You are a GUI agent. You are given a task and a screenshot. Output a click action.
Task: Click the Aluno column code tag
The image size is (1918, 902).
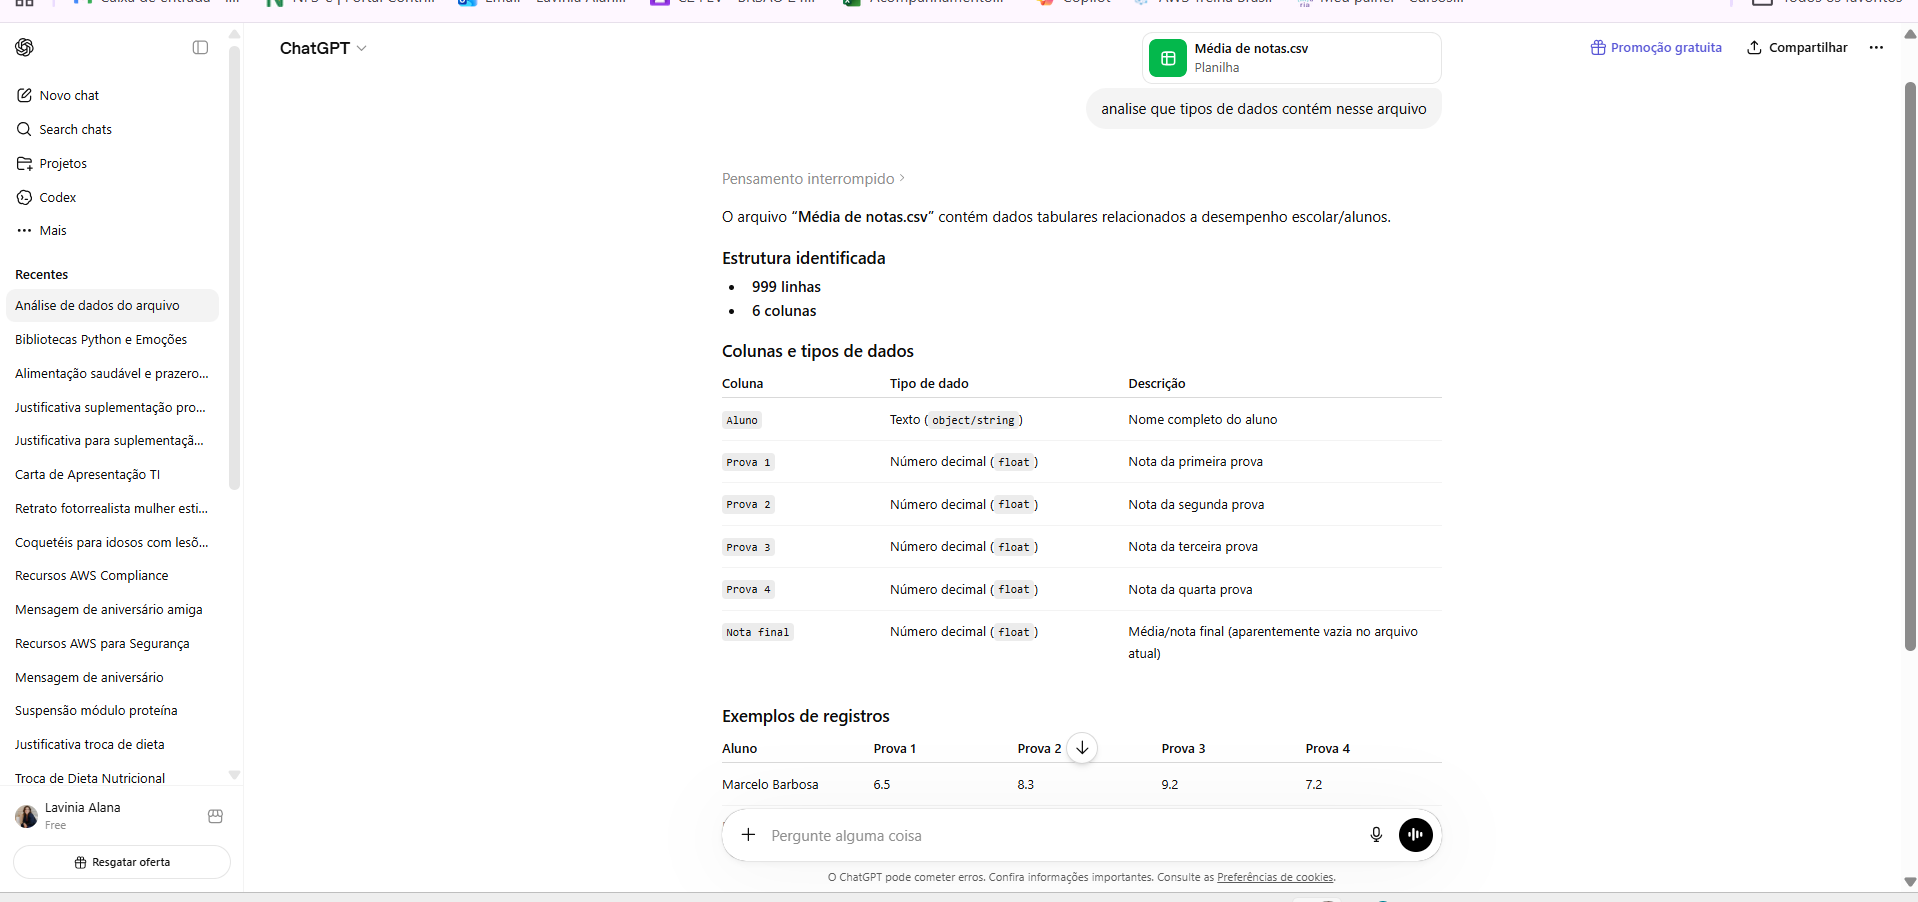pos(742,420)
